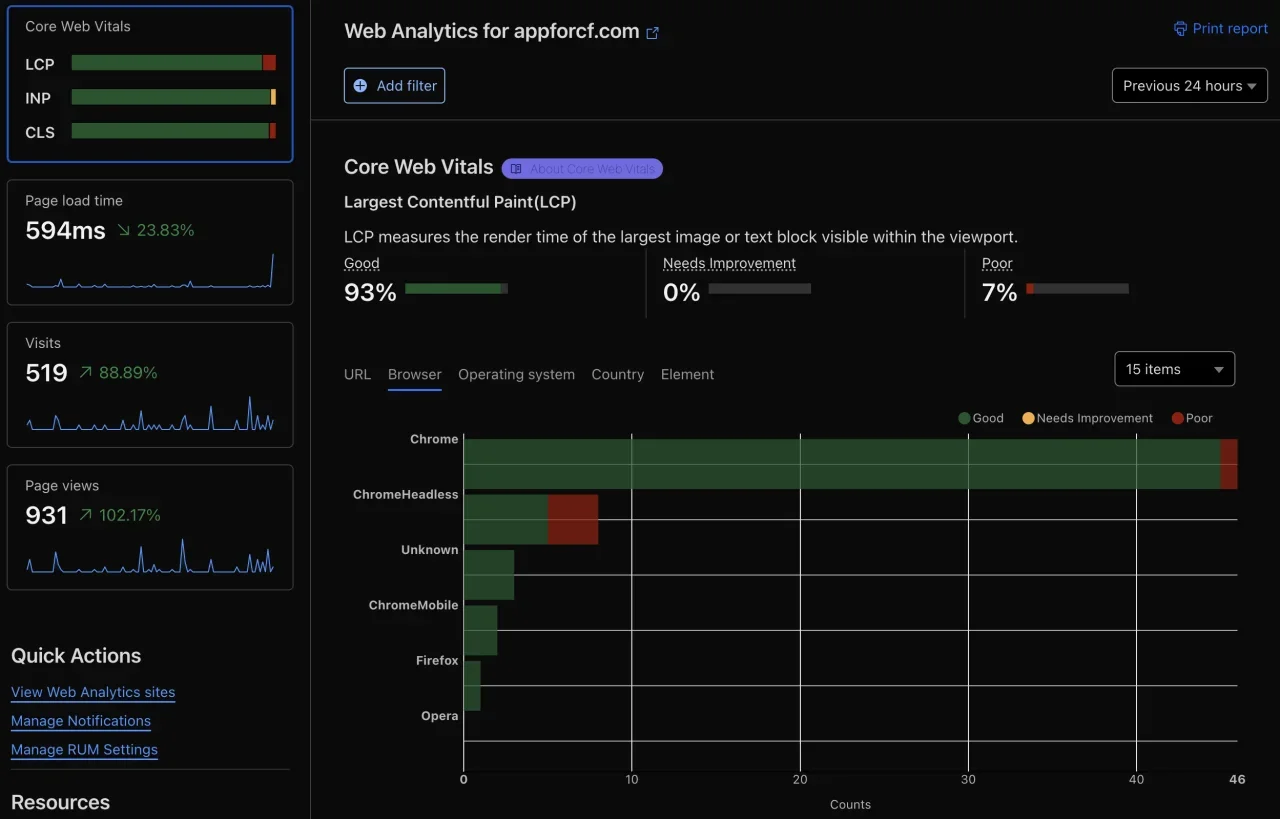Switch to the URL tab
Viewport: 1280px width, 819px height.
(357, 374)
